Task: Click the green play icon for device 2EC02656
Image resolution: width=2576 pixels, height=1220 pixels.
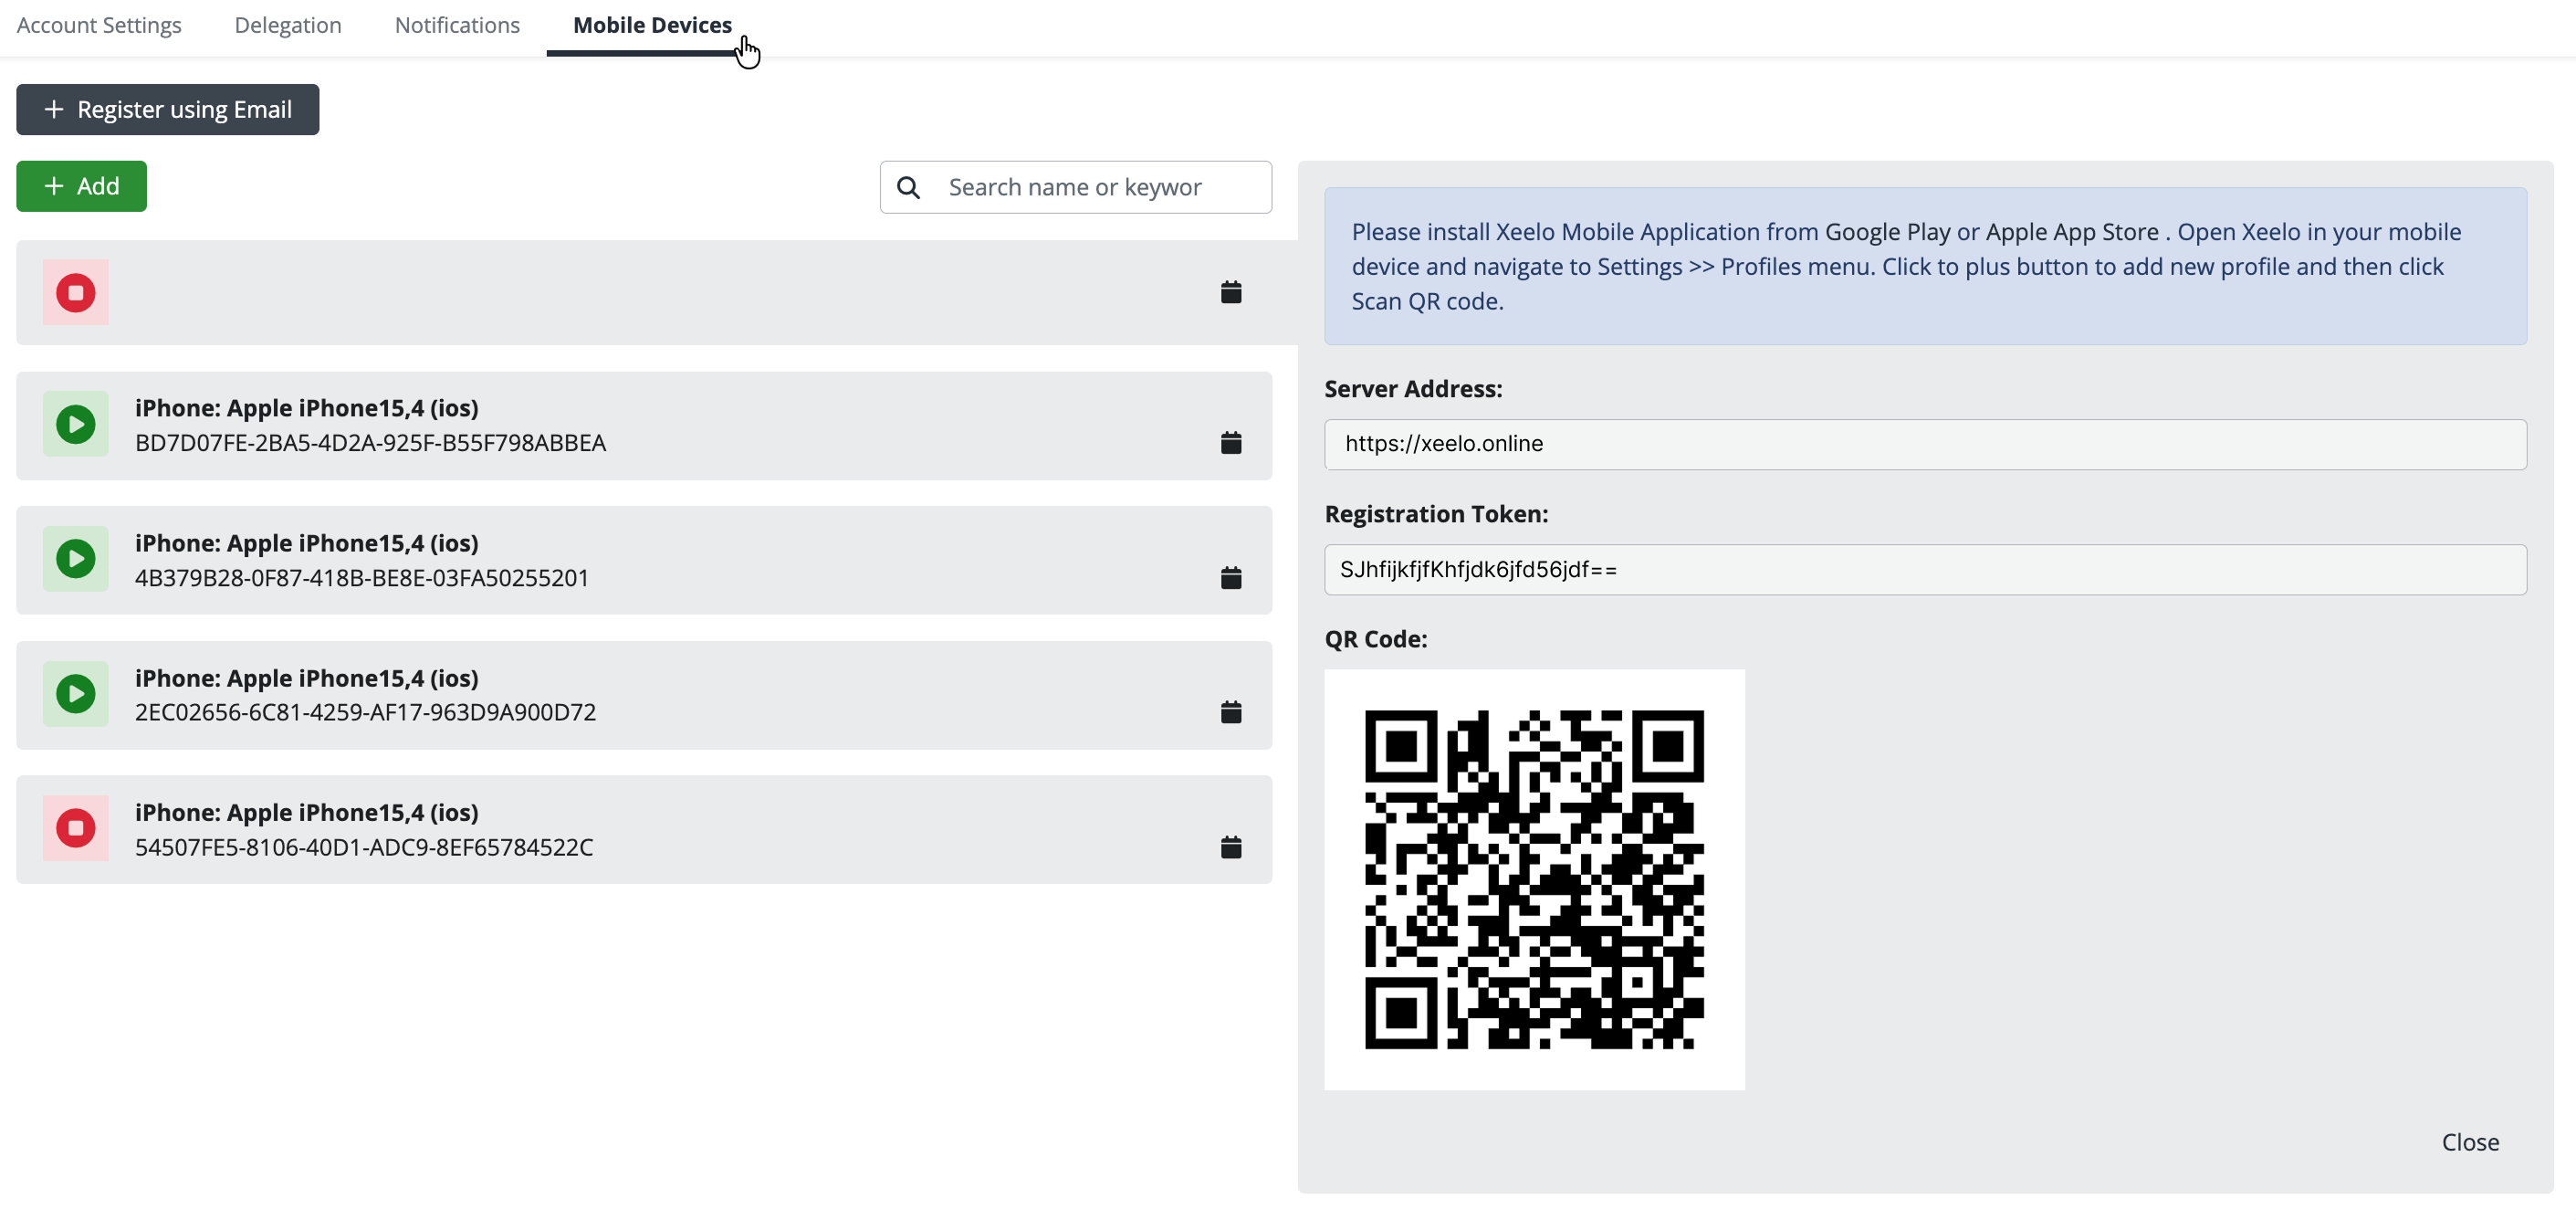Action: (x=75, y=694)
